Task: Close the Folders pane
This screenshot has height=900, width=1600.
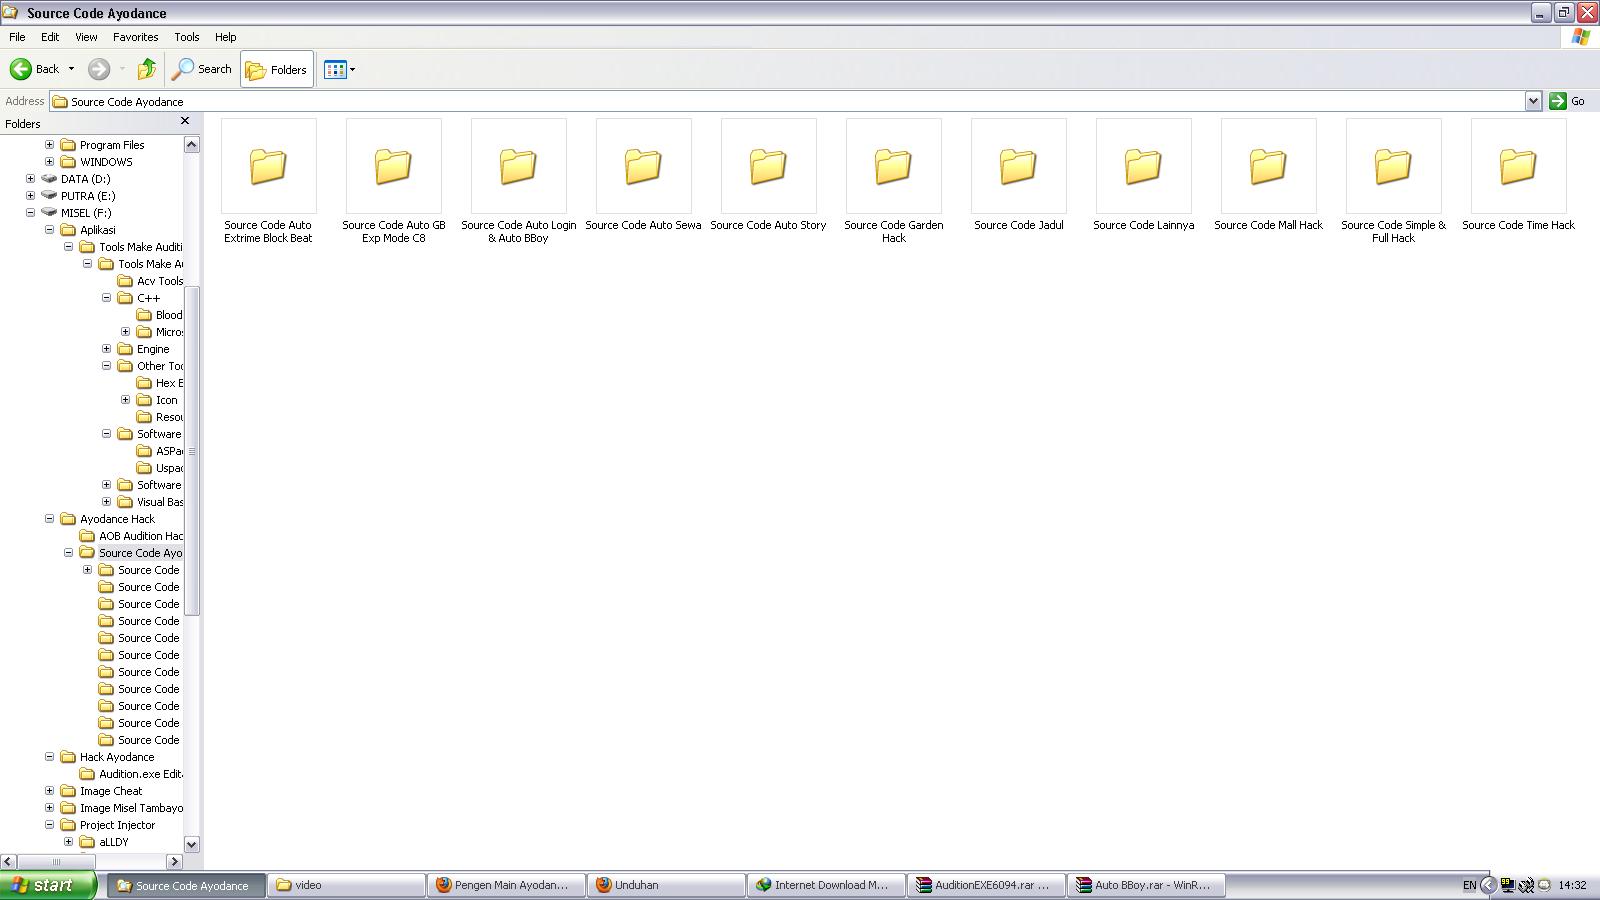Action: point(185,121)
